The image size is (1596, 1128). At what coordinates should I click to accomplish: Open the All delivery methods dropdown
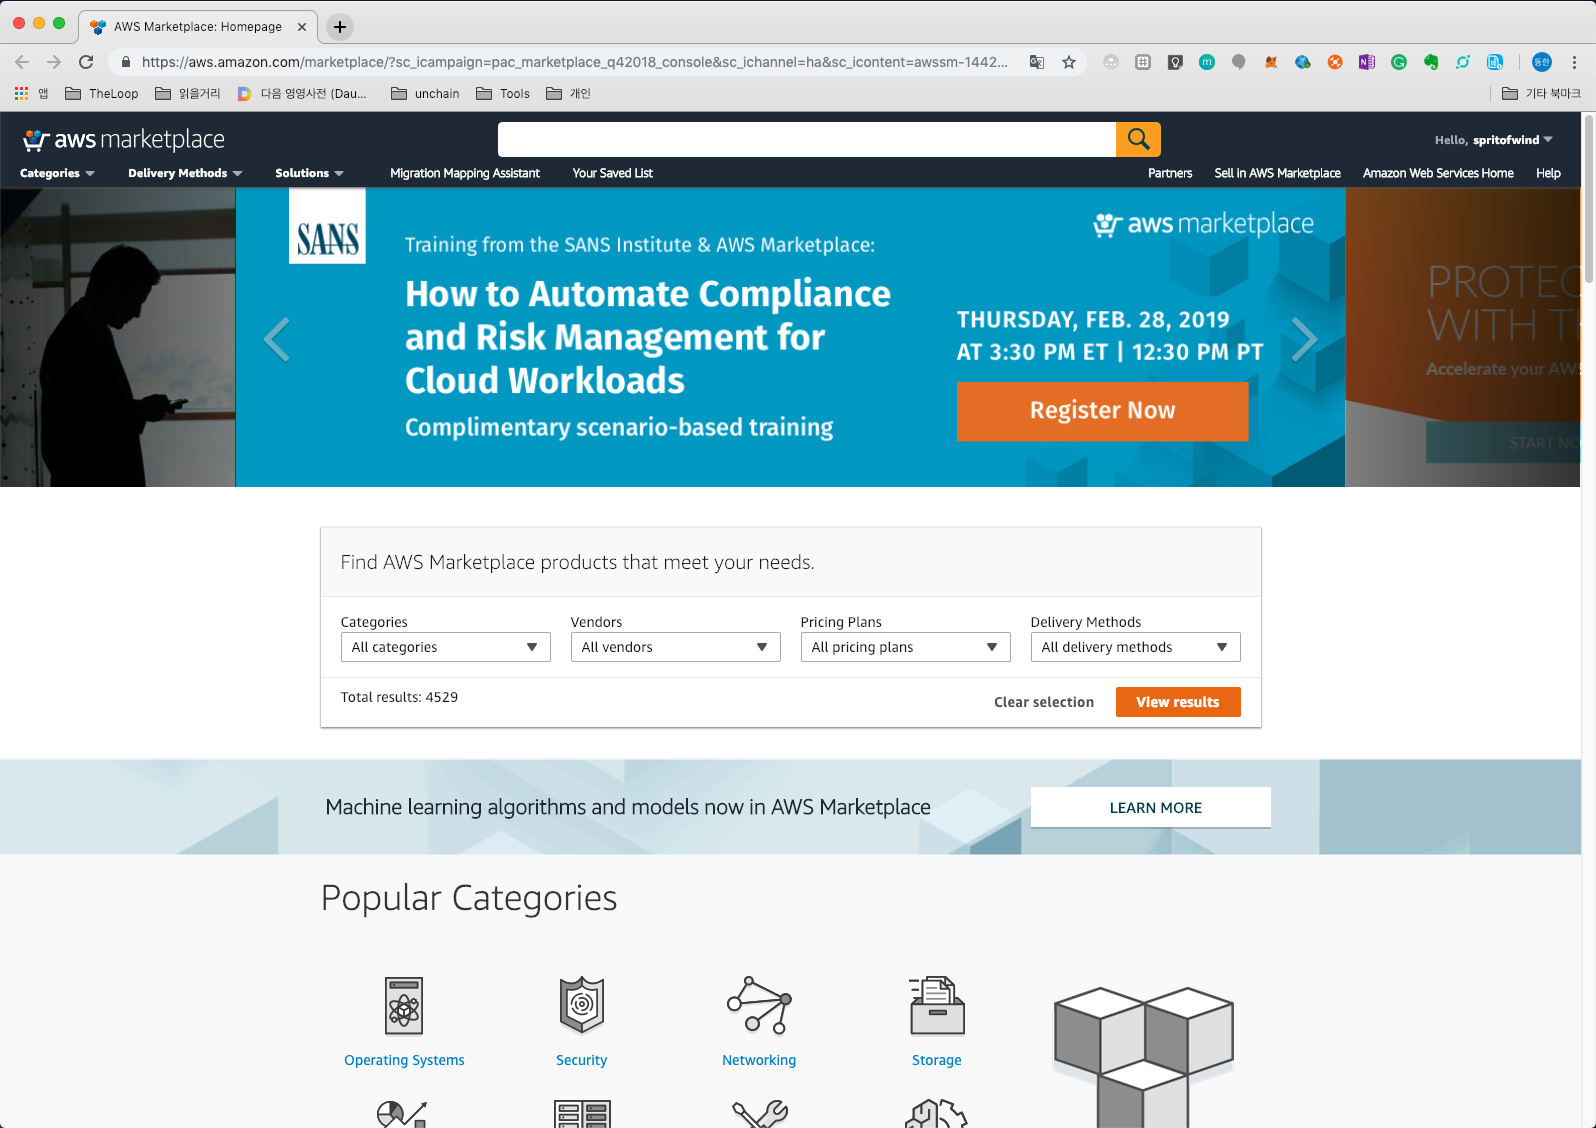coord(1135,647)
